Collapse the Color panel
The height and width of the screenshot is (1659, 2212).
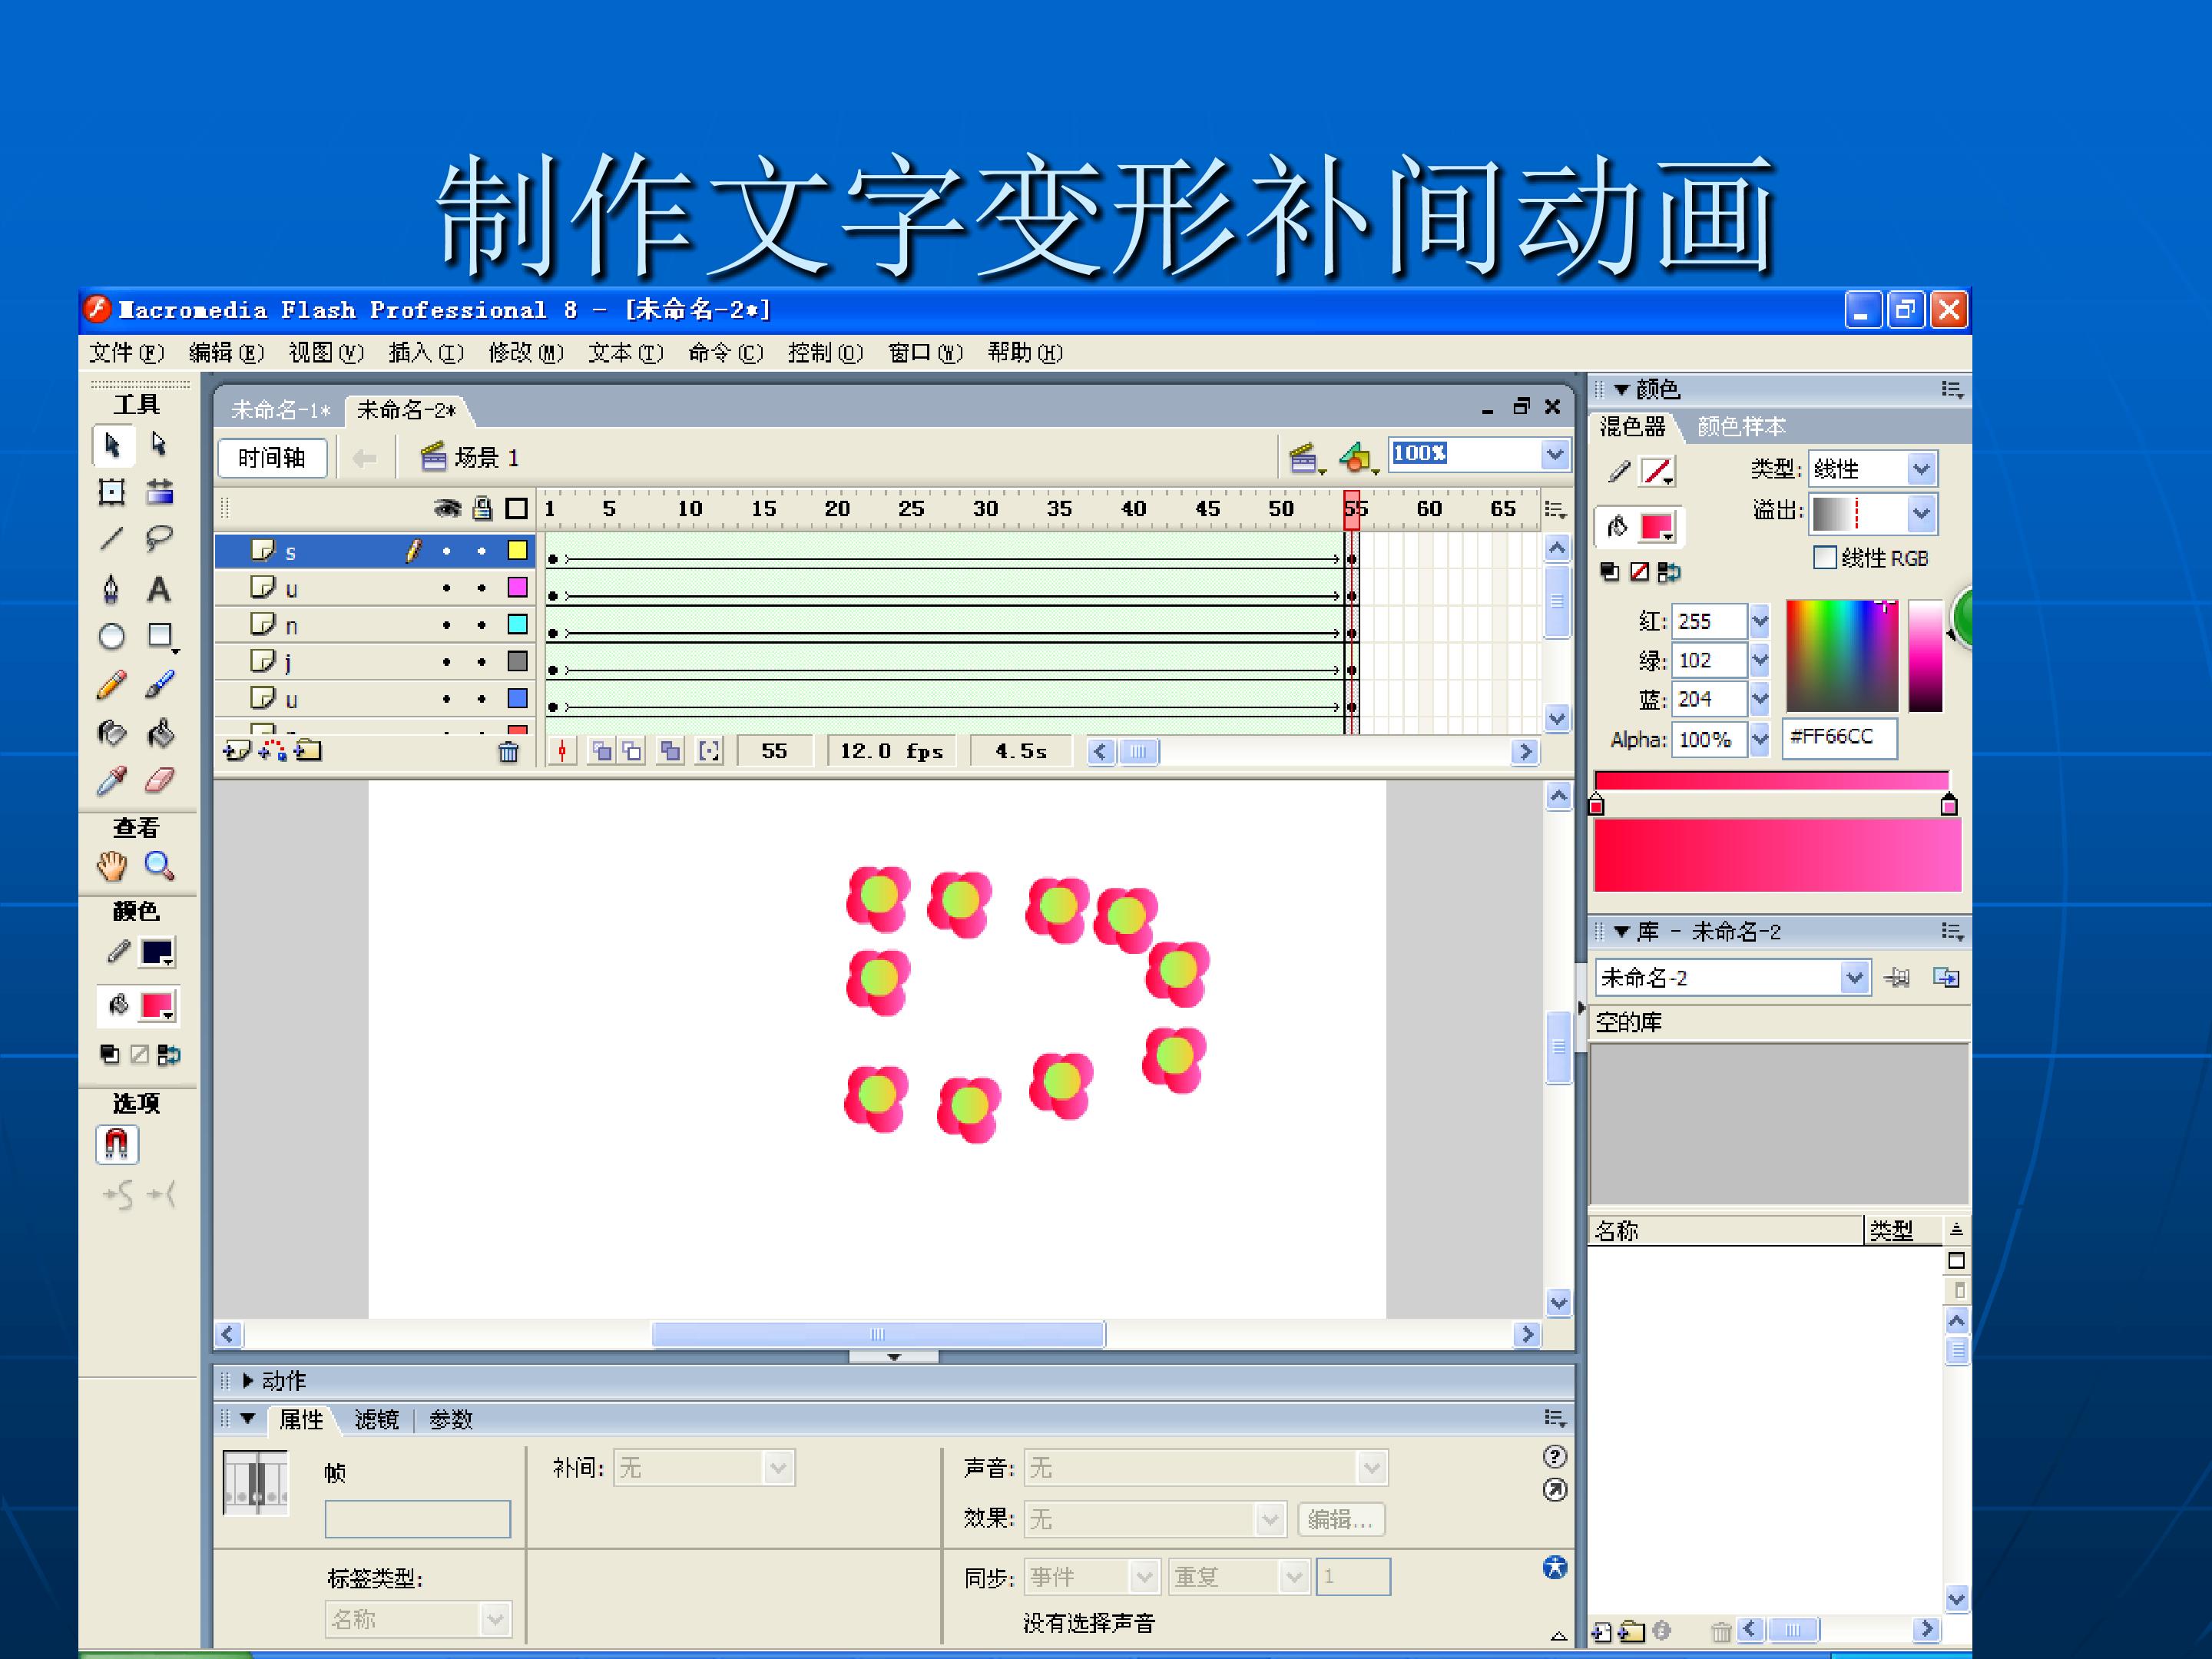[1622, 389]
